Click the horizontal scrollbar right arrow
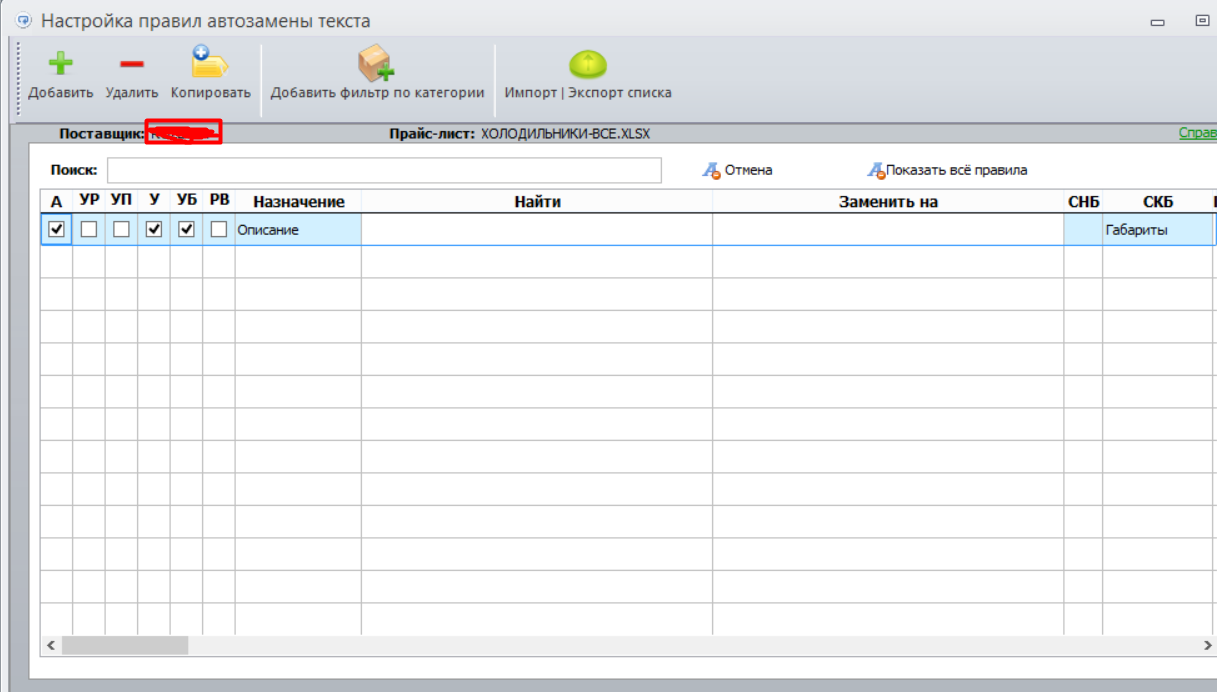Viewport: 1217px width, 692px height. (1207, 646)
